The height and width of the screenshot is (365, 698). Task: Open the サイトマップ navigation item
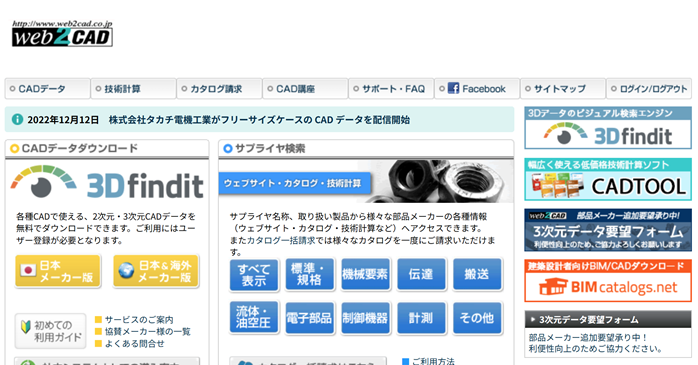pyautogui.click(x=563, y=89)
